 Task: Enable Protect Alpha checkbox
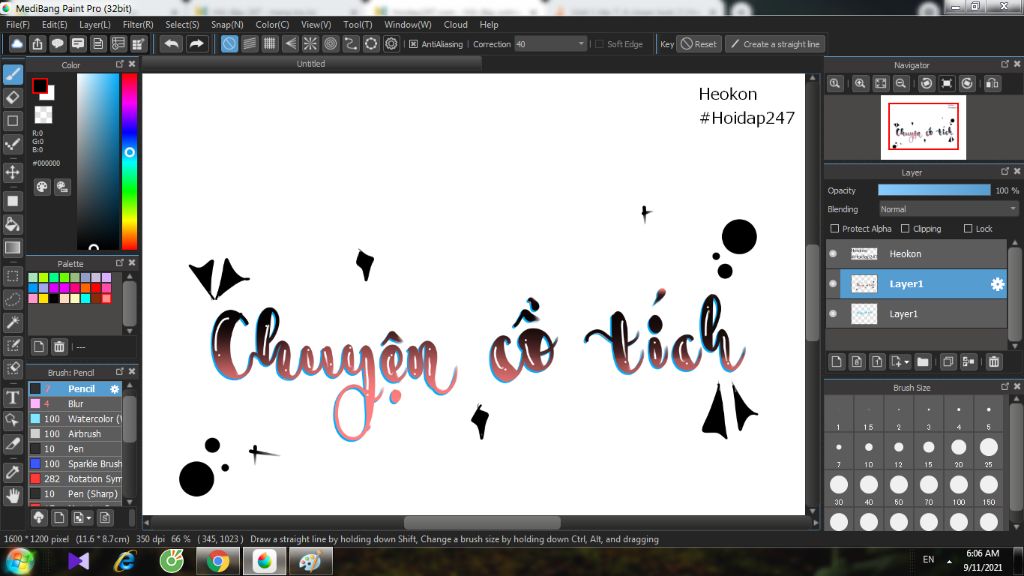point(835,229)
